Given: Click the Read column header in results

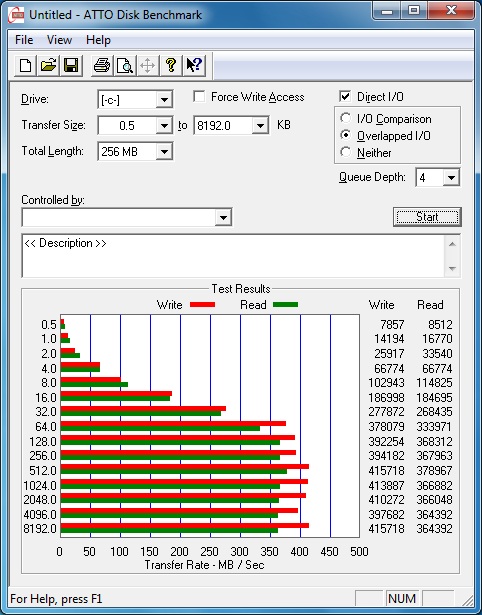Looking at the screenshot, I should pos(430,305).
